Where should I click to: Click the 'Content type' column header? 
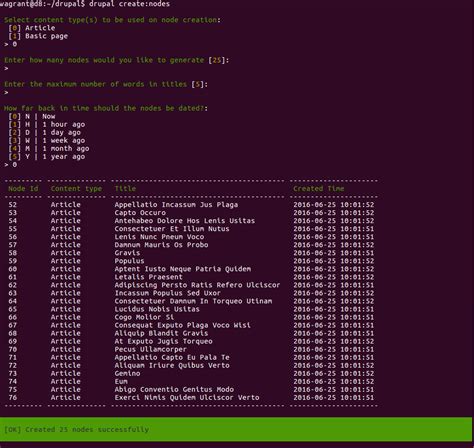tap(76, 189)
